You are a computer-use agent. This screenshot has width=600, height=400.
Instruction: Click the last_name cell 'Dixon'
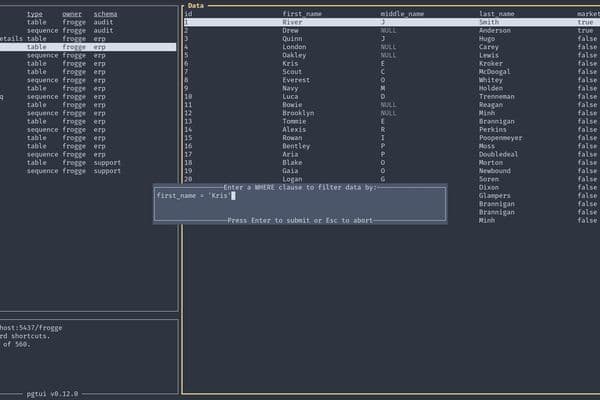click(489, 188)
